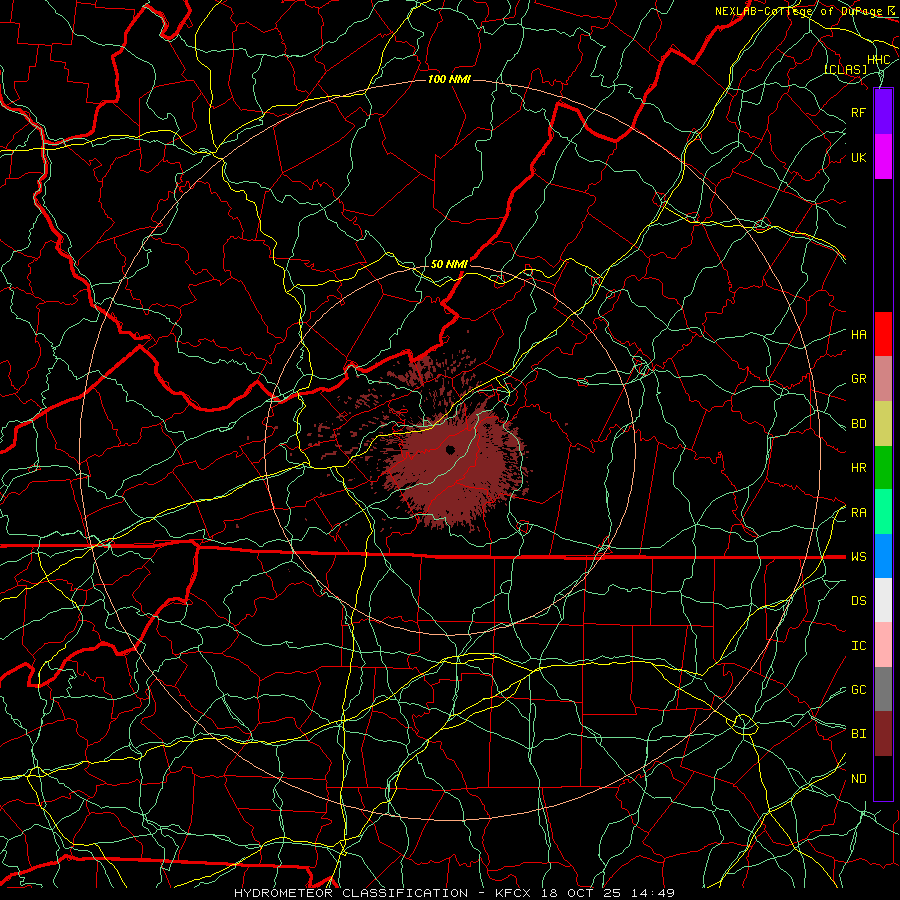The width and height of the screenshot is (900, 900).
Task: Click the WS legend label
Action: pyautogui.click(x=859, y=557)
